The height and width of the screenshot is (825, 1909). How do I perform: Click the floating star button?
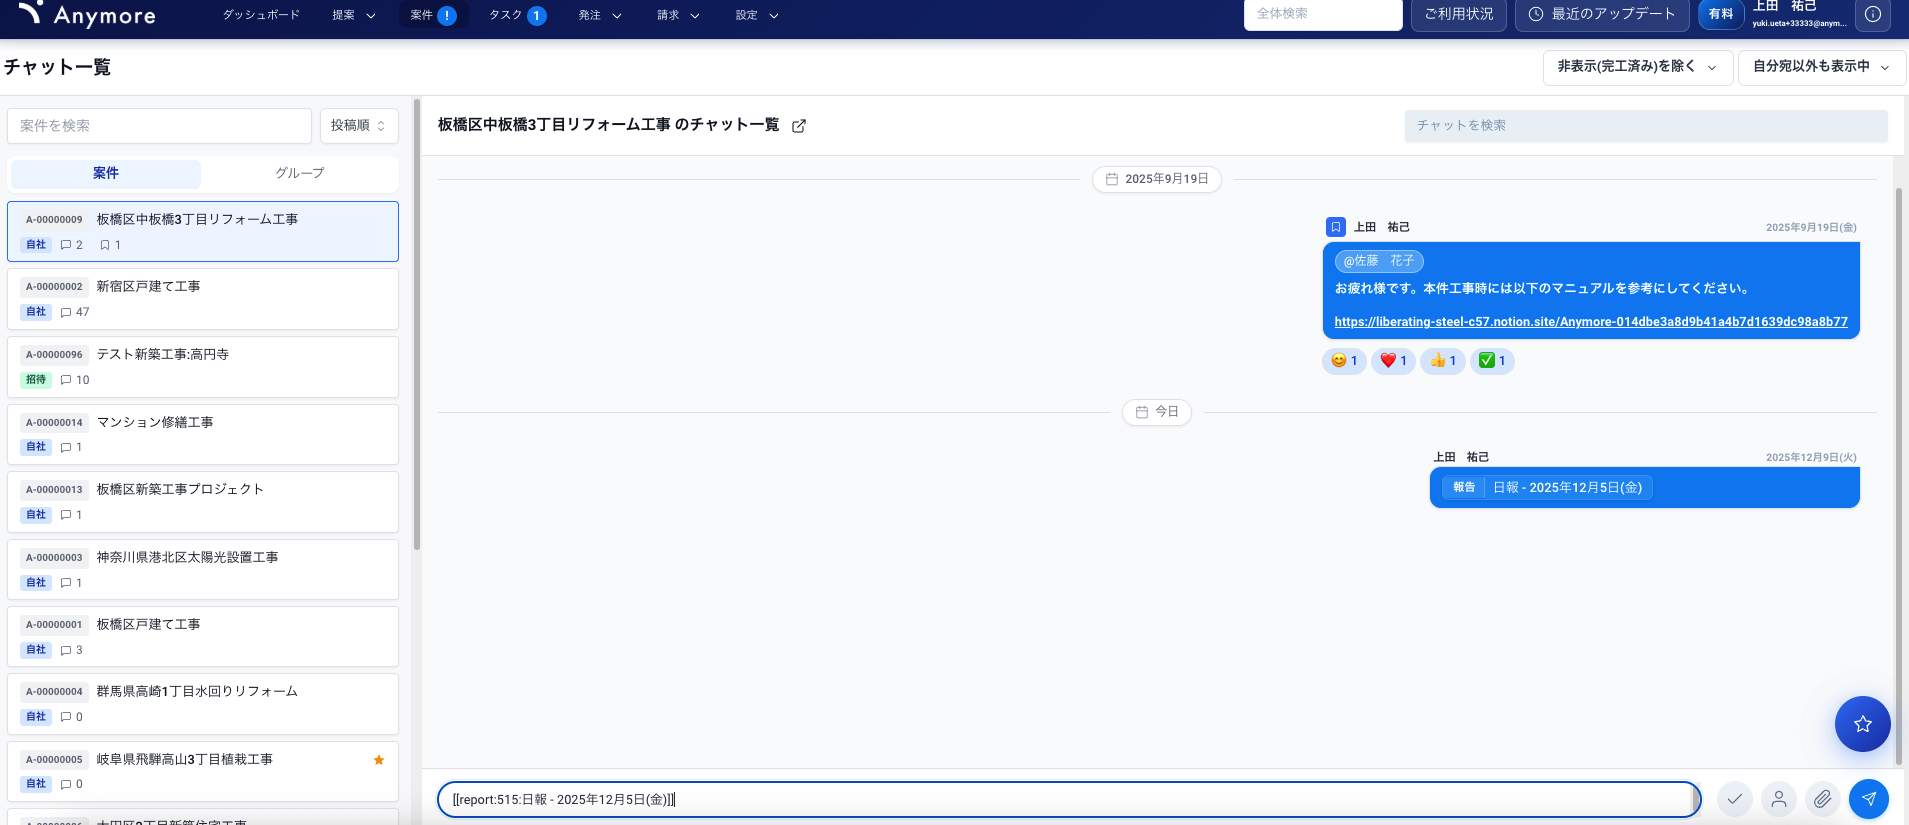tap(1862, 724)
